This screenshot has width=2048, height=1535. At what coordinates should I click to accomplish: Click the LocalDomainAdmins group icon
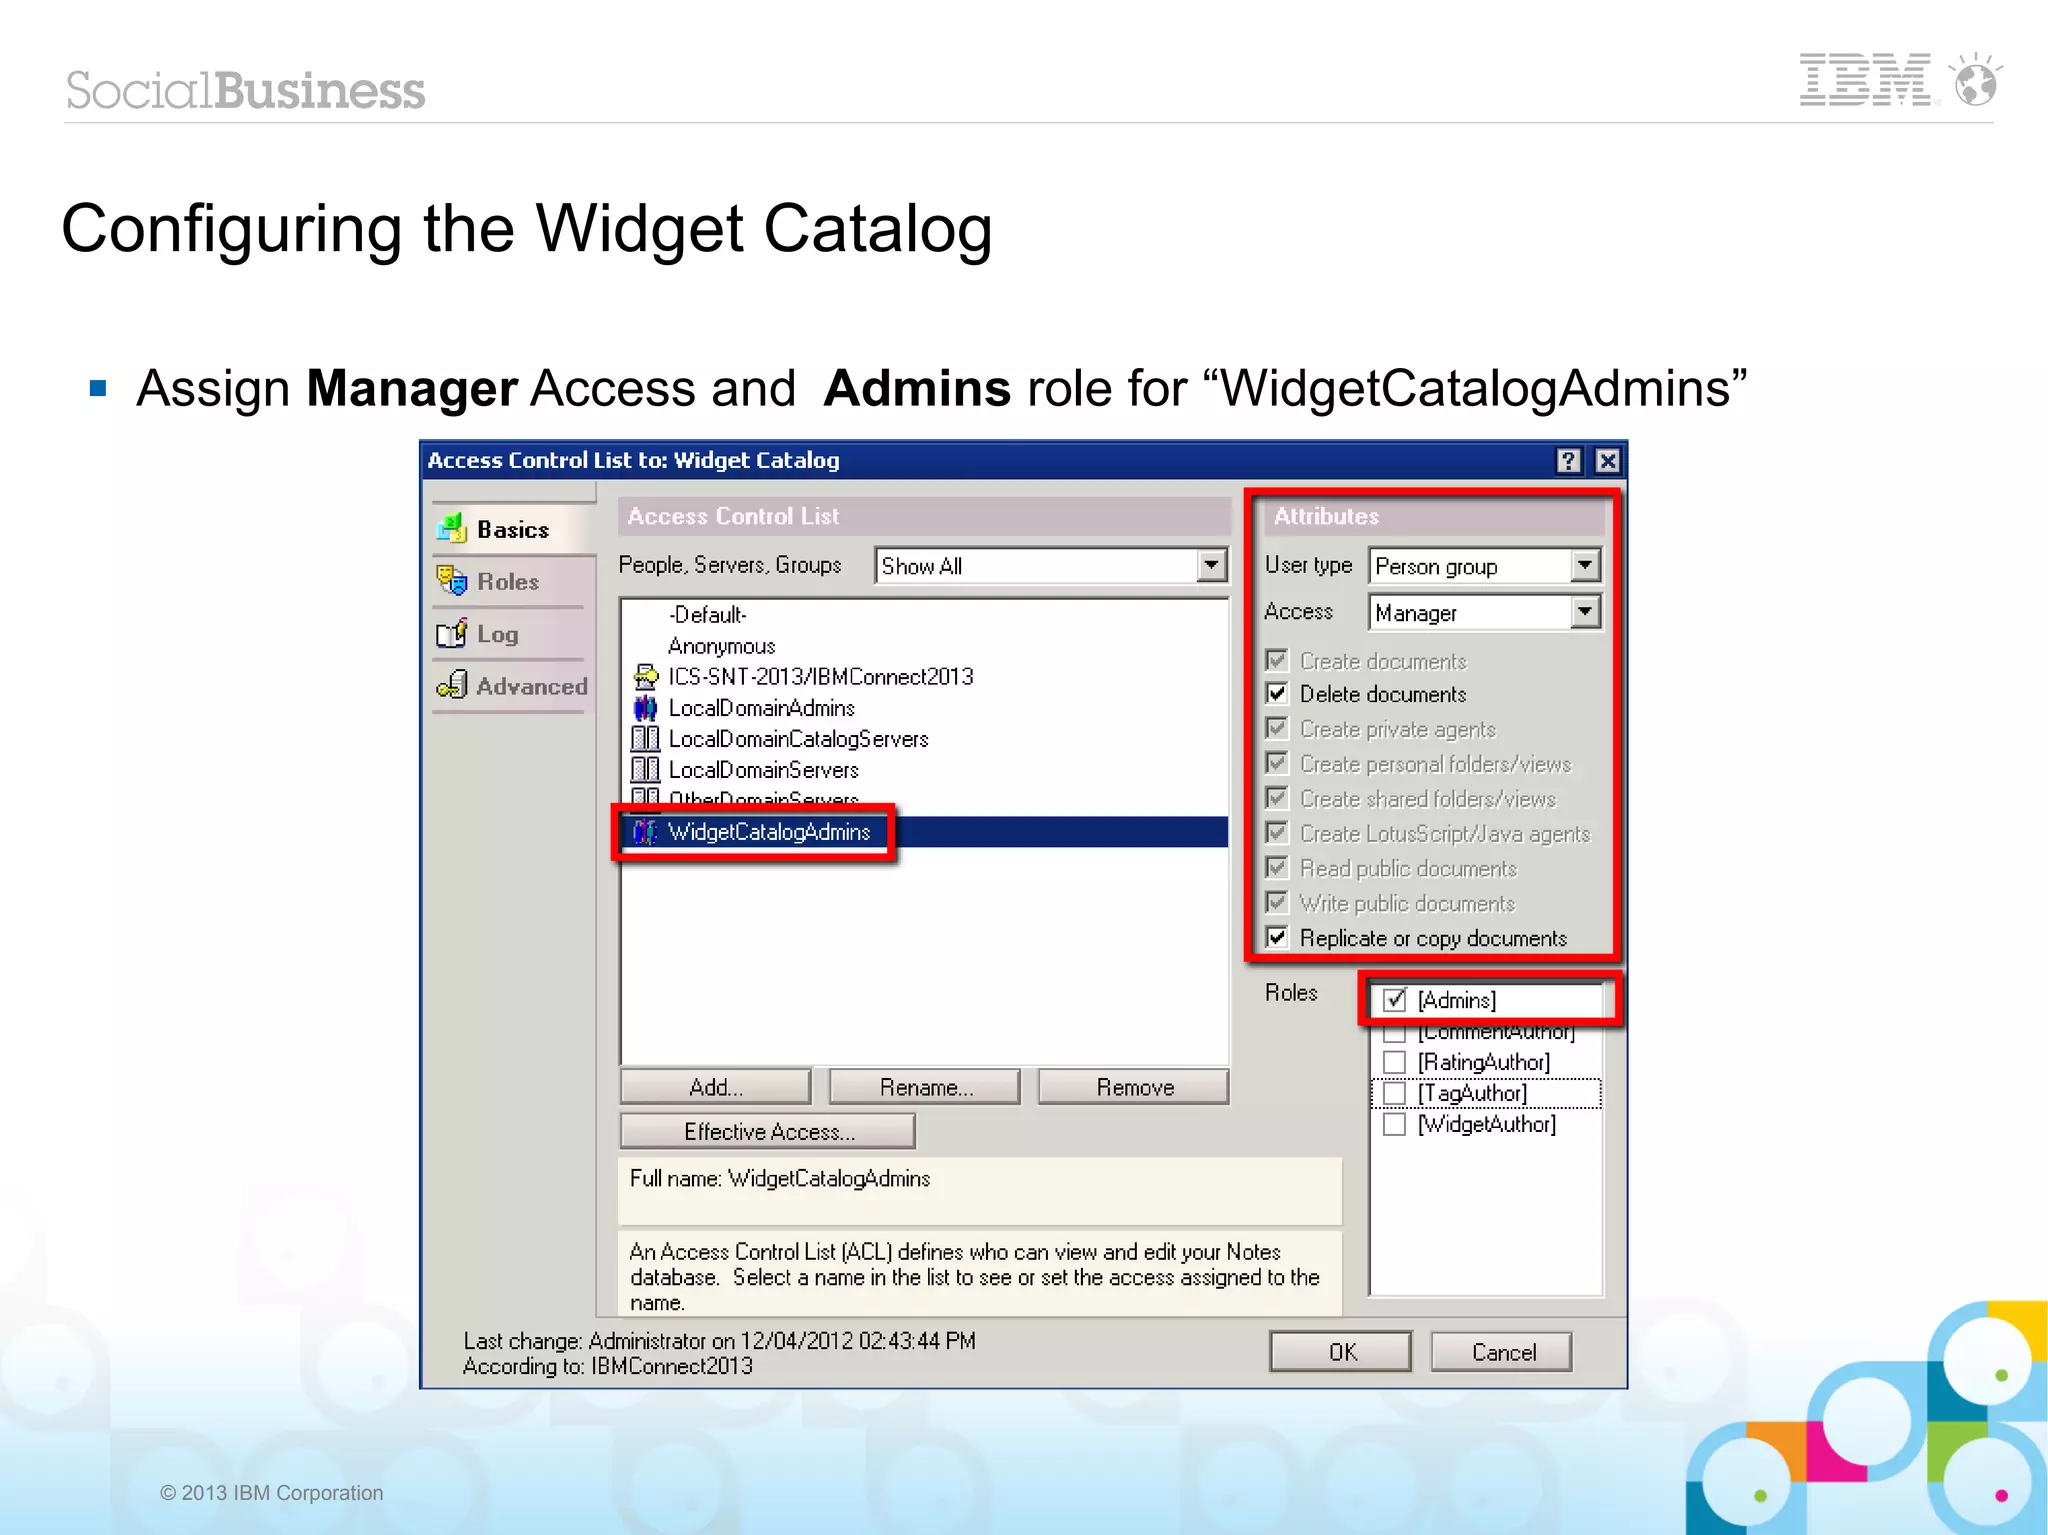pos(646,708)
